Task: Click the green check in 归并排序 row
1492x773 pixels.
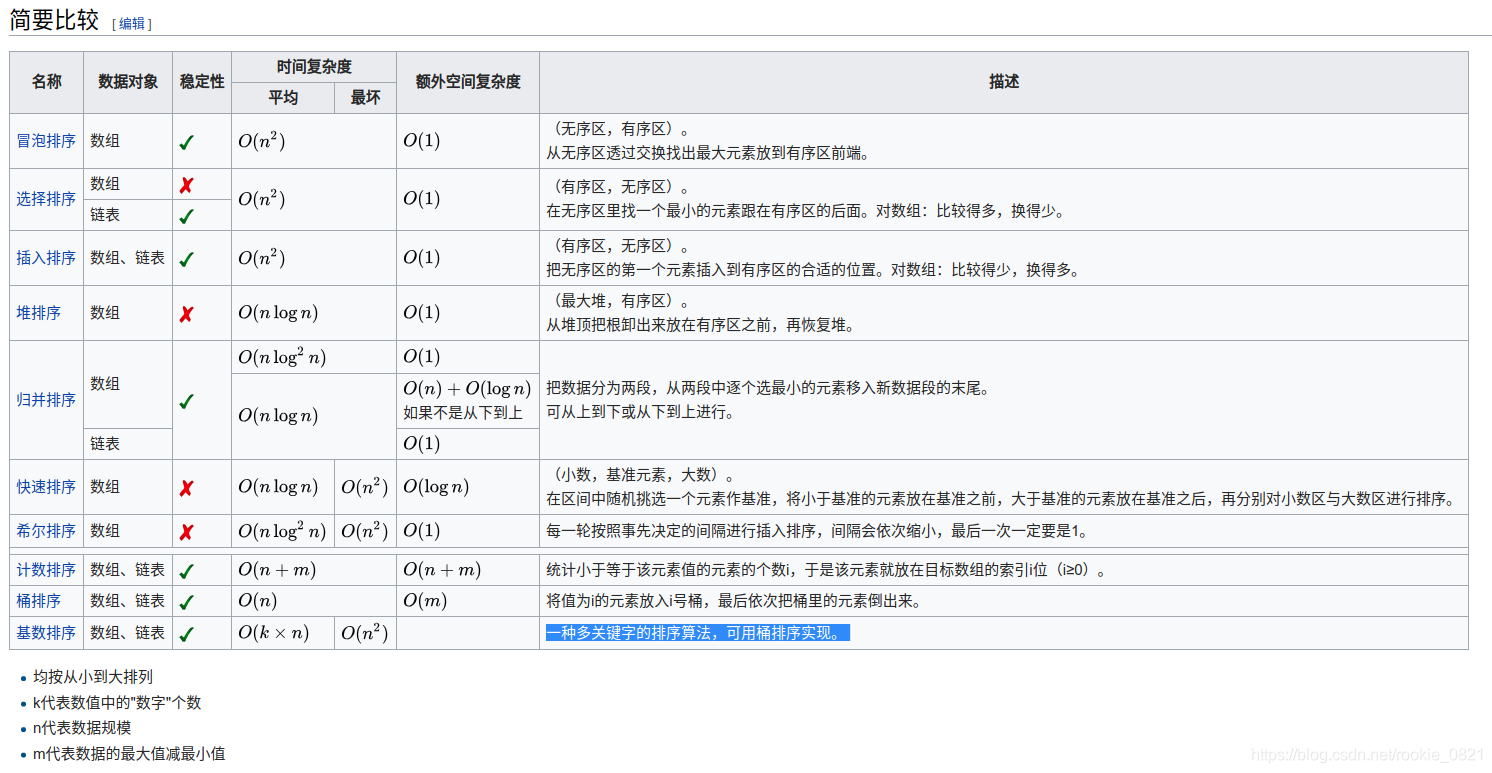Action: (186, 401)
